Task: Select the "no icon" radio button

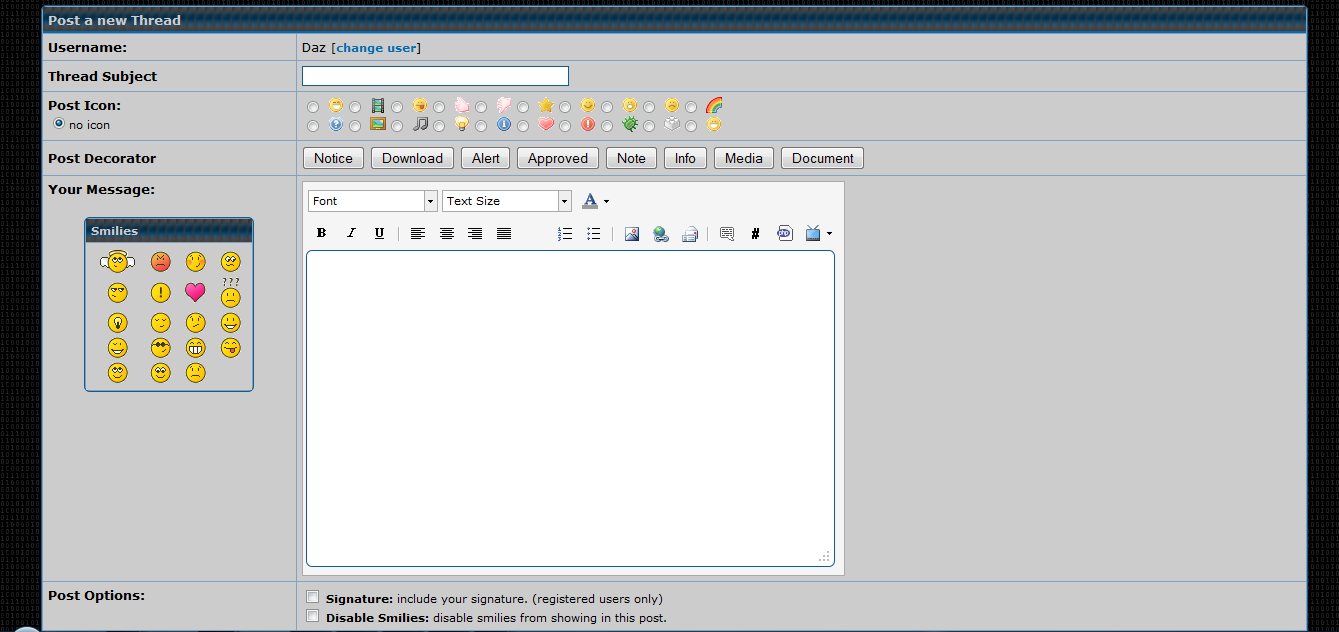Action: point(59,124)
